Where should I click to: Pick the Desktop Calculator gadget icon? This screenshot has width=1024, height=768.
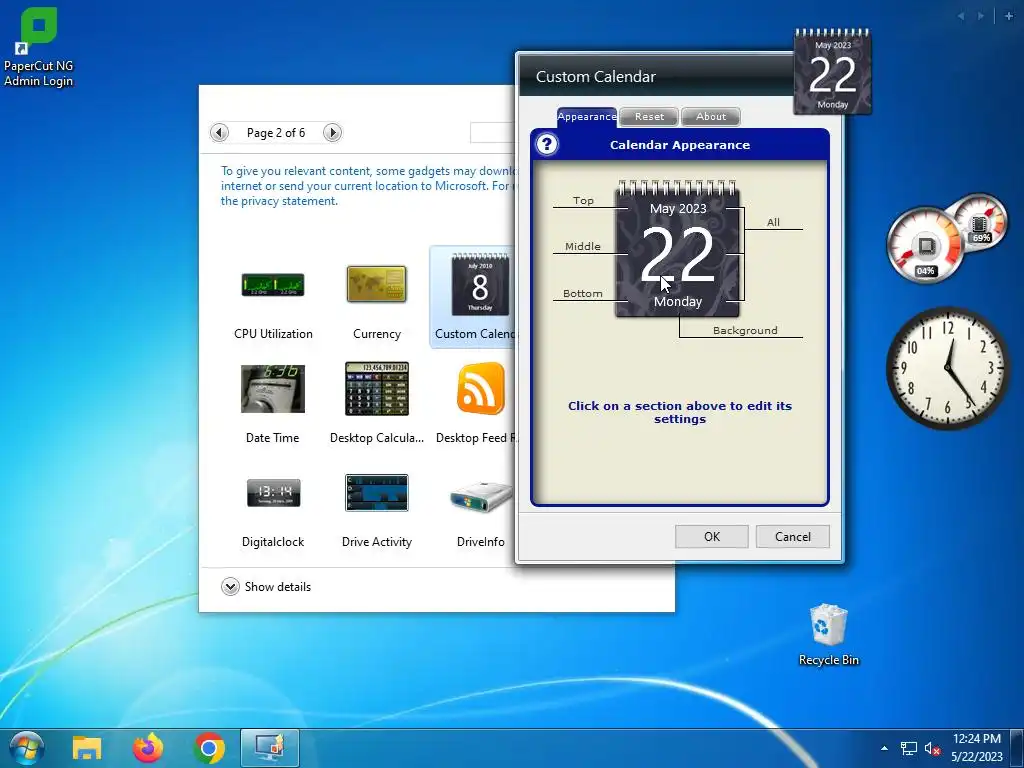[x=377, y=389]
